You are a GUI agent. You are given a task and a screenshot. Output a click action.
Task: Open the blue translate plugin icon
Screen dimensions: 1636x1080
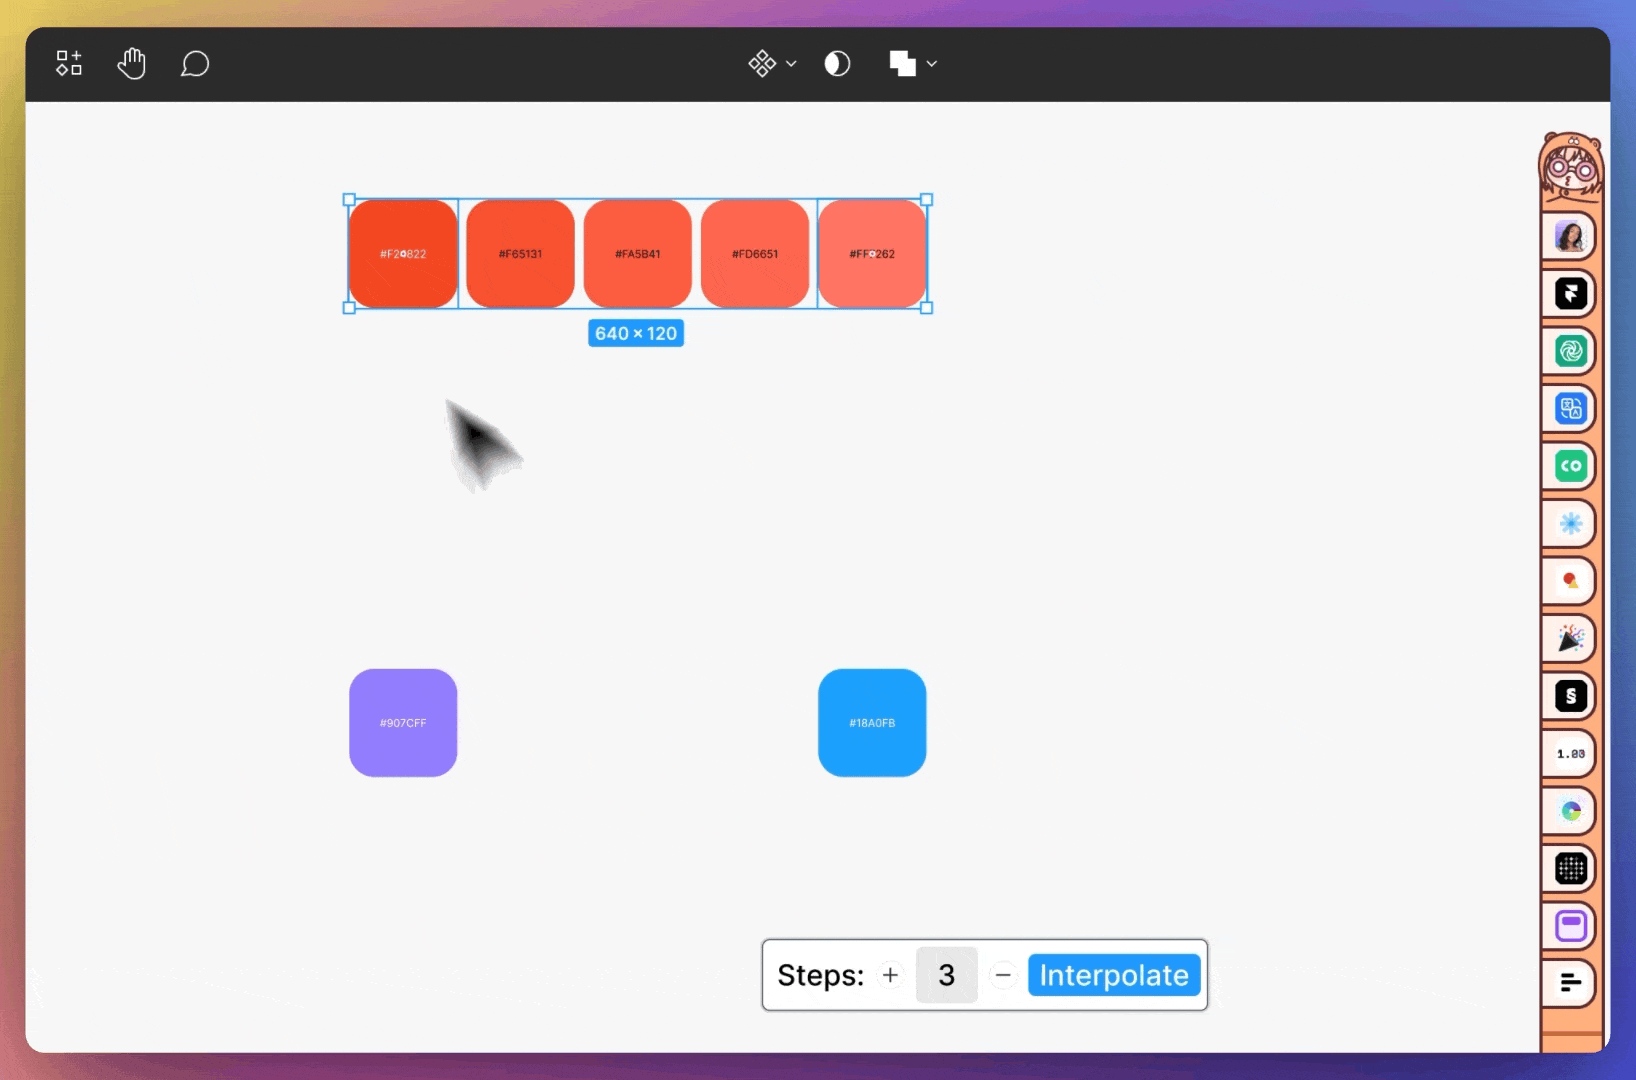(1570, 409)
